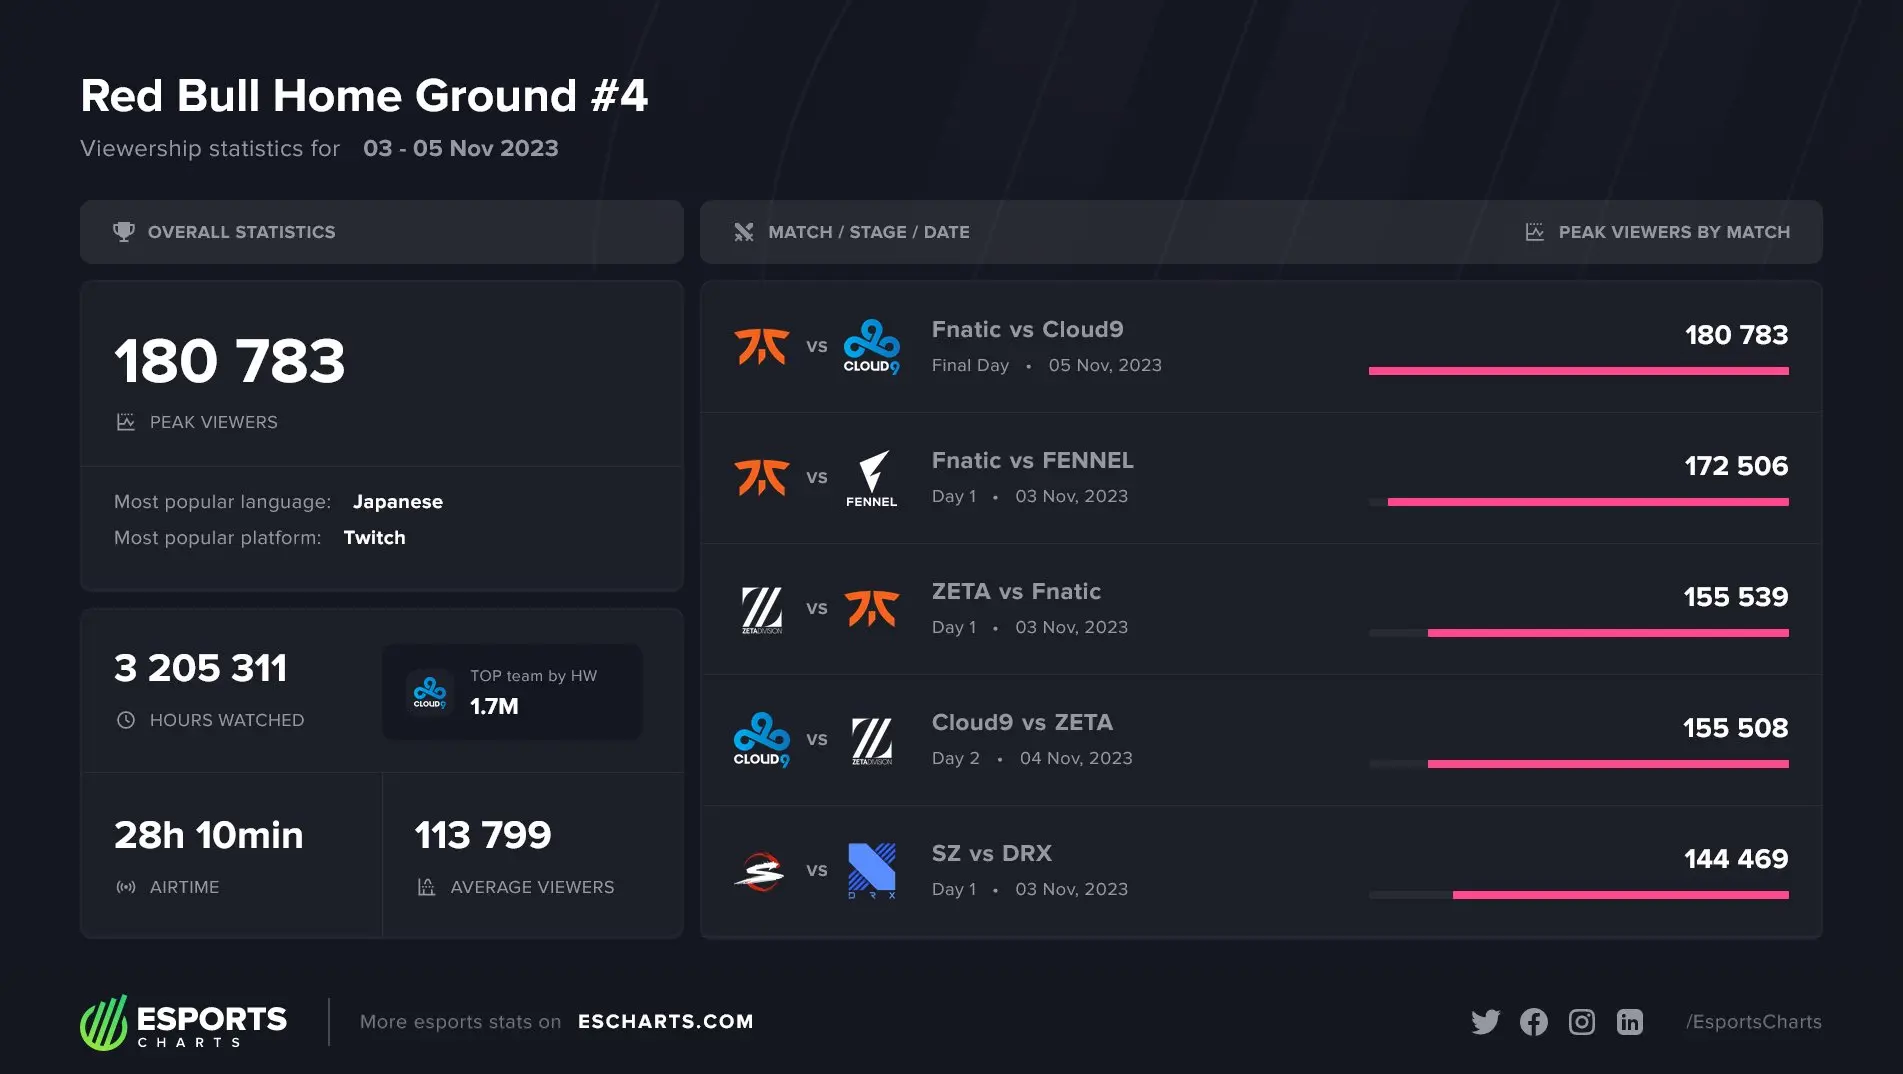Click the chart icon next to PEAK VIEWERS label
The height and width of the screenshot is (1074, 1903).
(125, 422)
